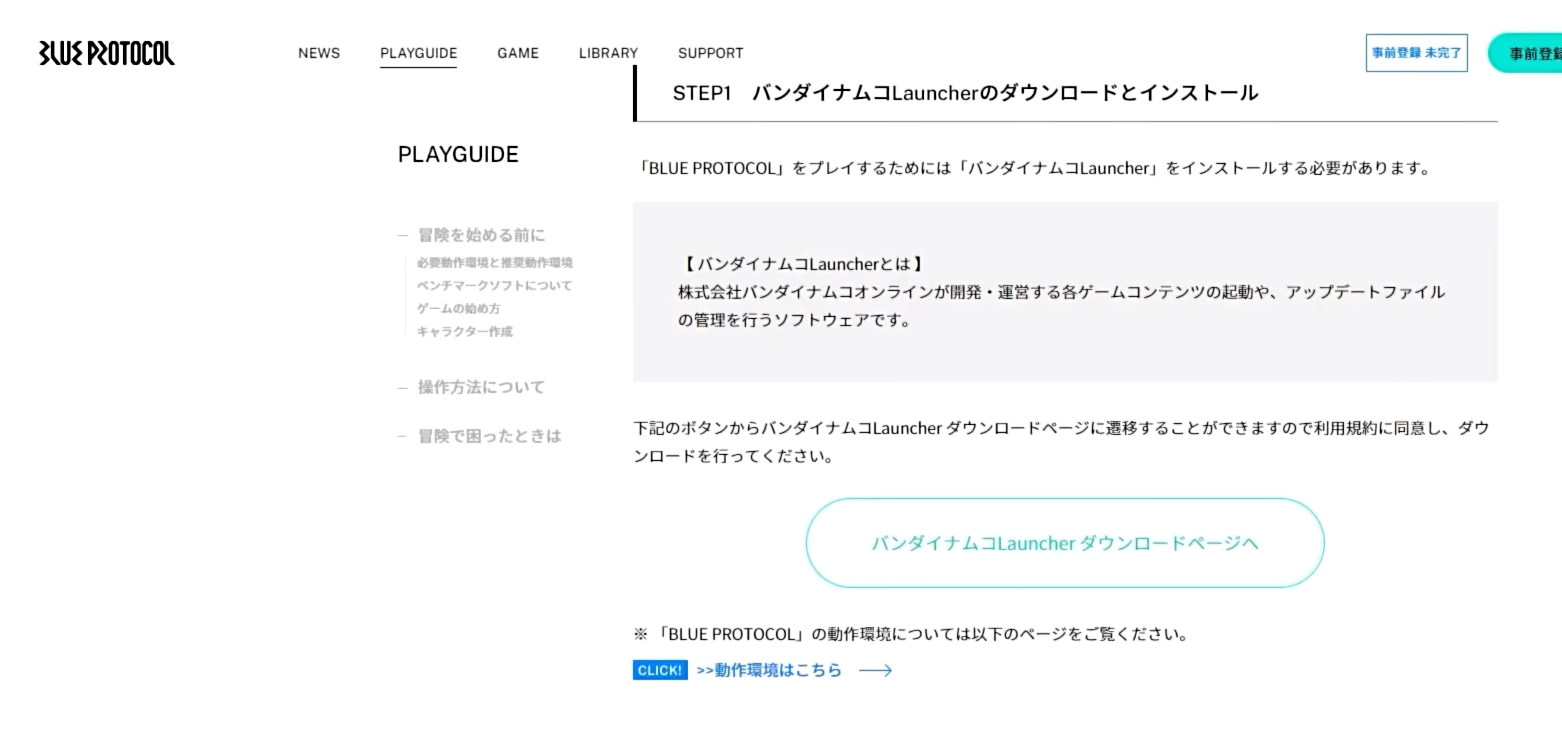Go to the GAME menu item
Image resolution: width=1562 pixels, height=729 pixels.
518,53
